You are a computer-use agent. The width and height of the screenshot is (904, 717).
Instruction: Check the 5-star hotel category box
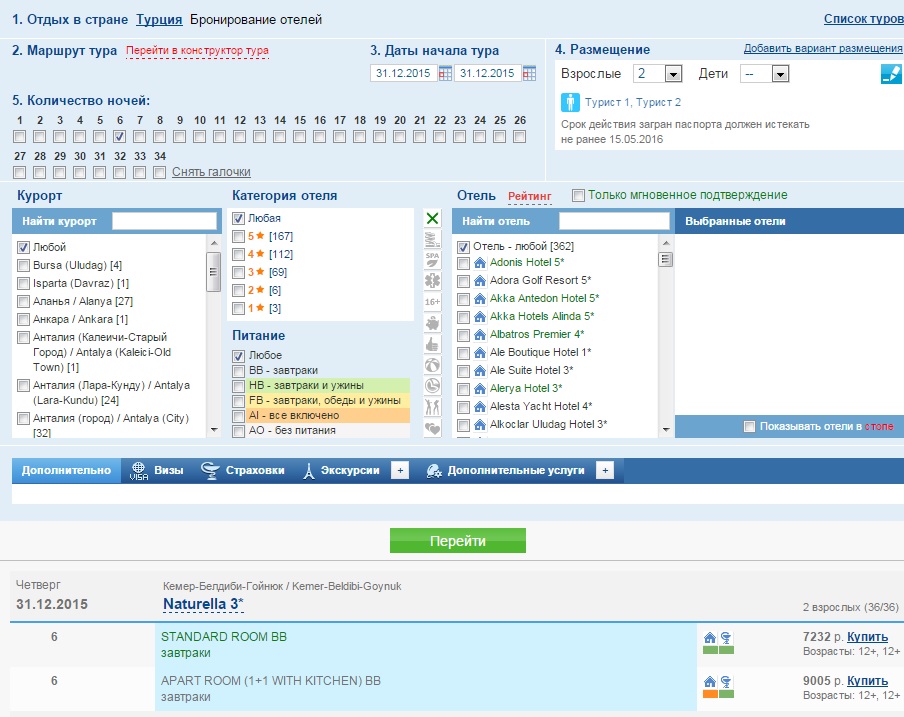coord(238,236)
